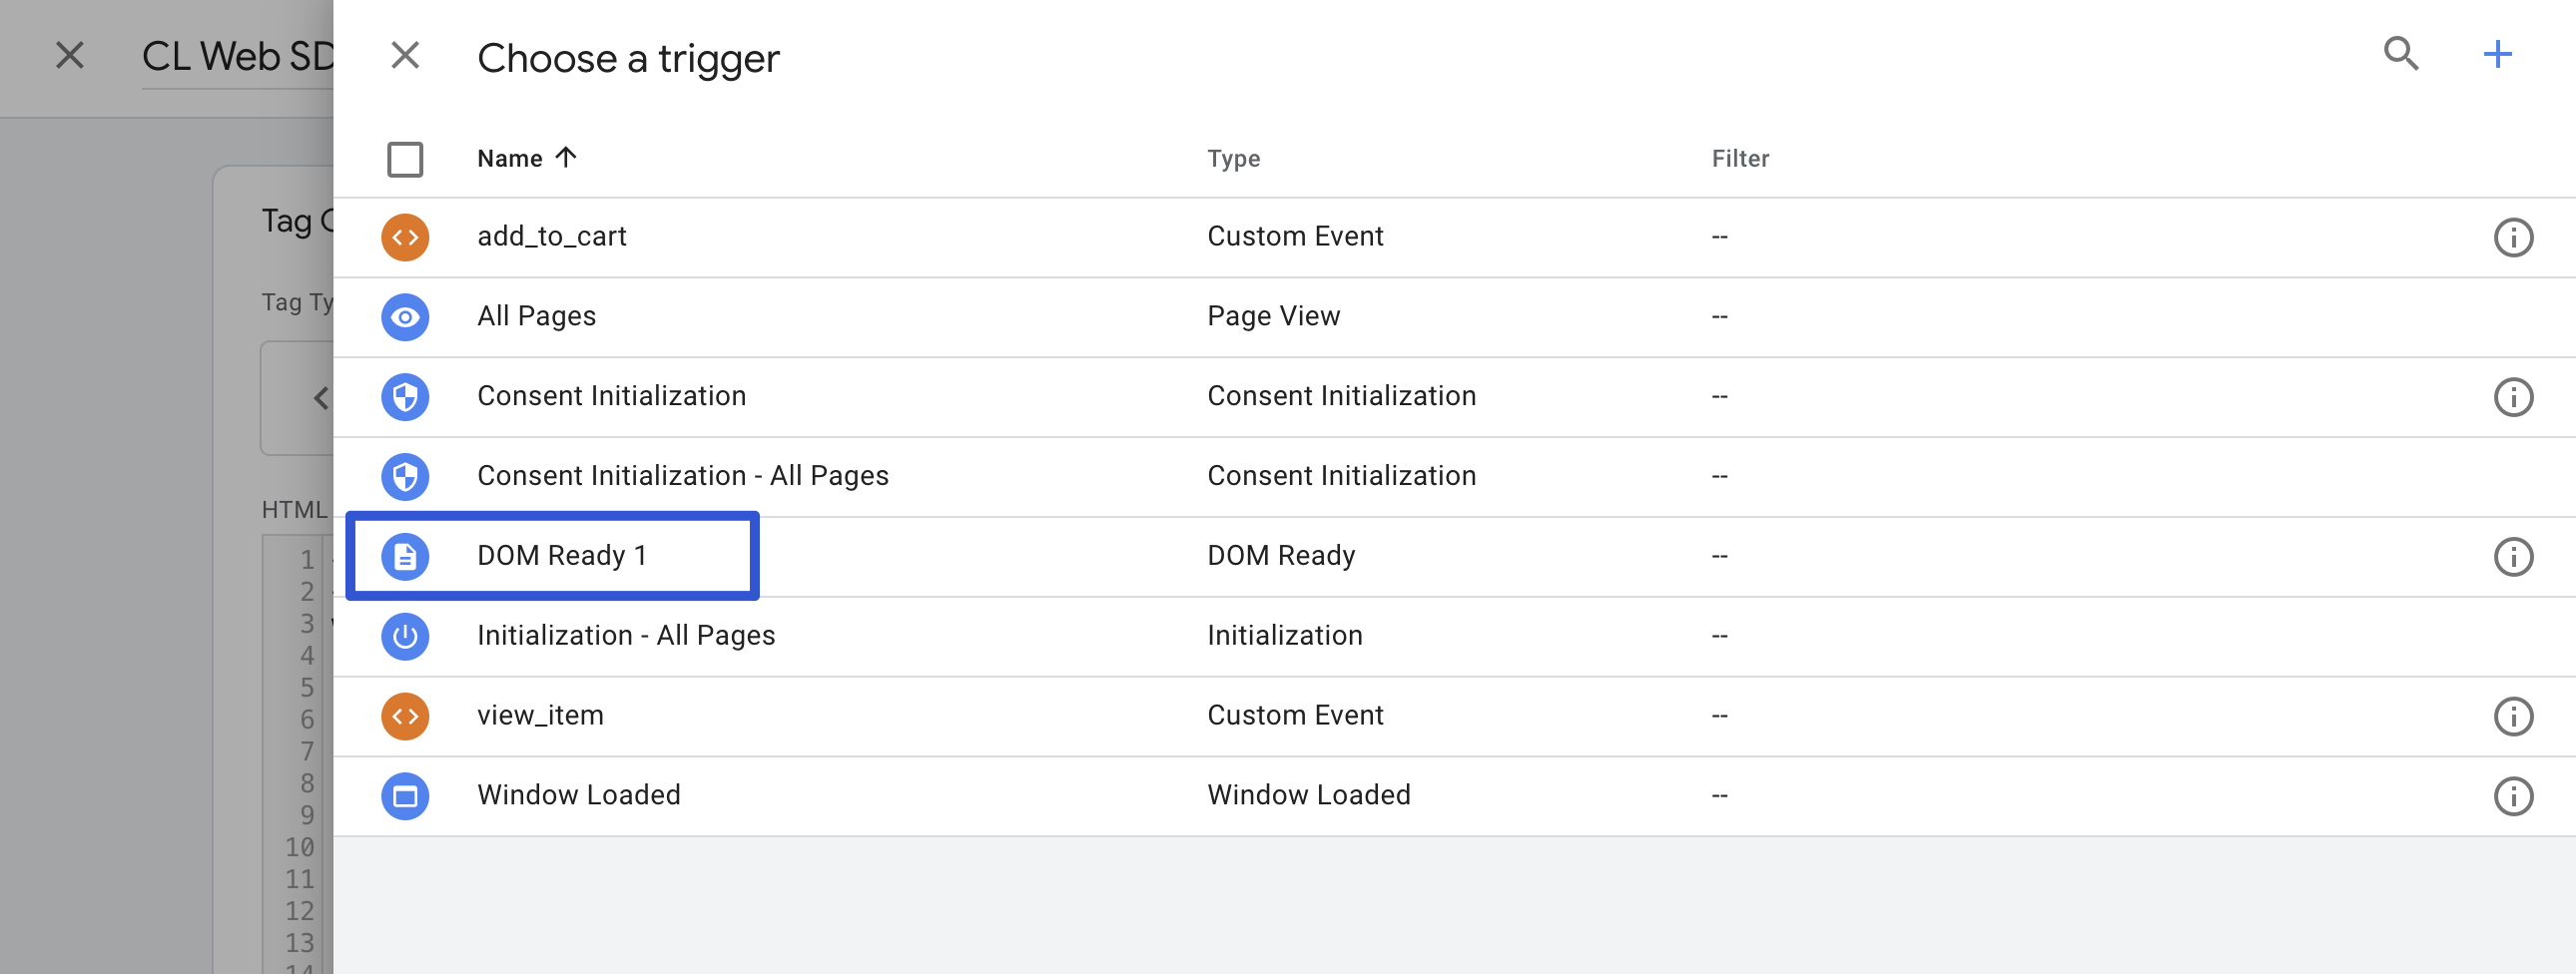The width and height of the screenshot is (2576, 974).
Task: Show info for view_item trigger
Action: coord(2513,716)
